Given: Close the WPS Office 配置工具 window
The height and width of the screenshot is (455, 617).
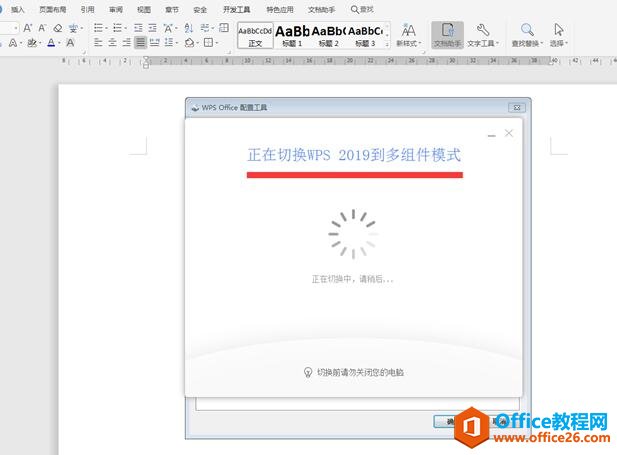Looking at the screenshot, I should click(x=517, y=107).
